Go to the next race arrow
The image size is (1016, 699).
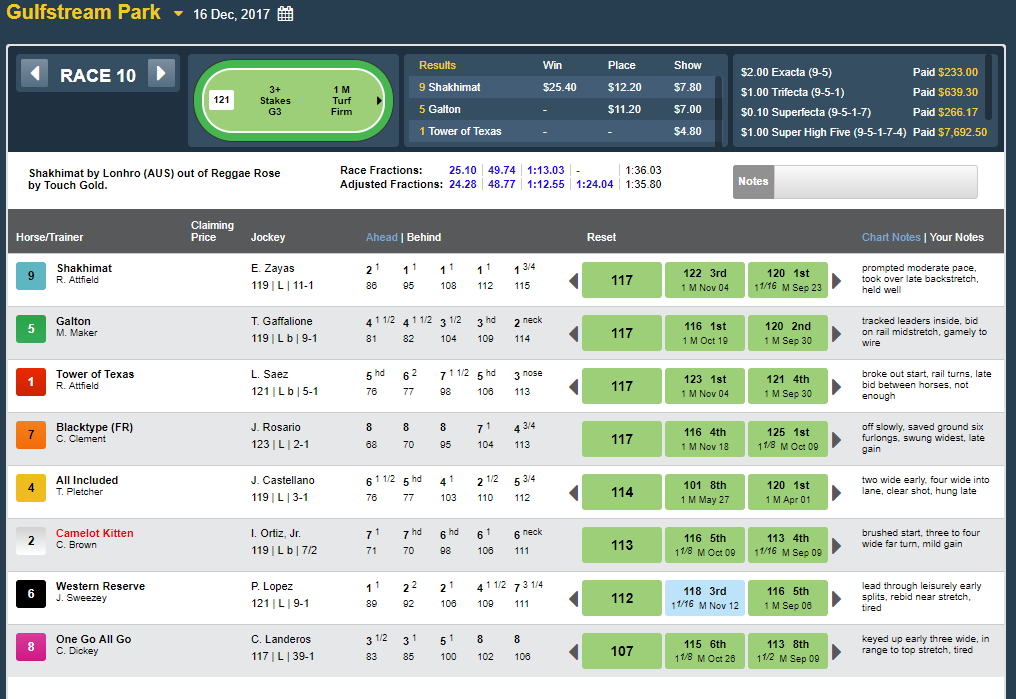[161, 74]
